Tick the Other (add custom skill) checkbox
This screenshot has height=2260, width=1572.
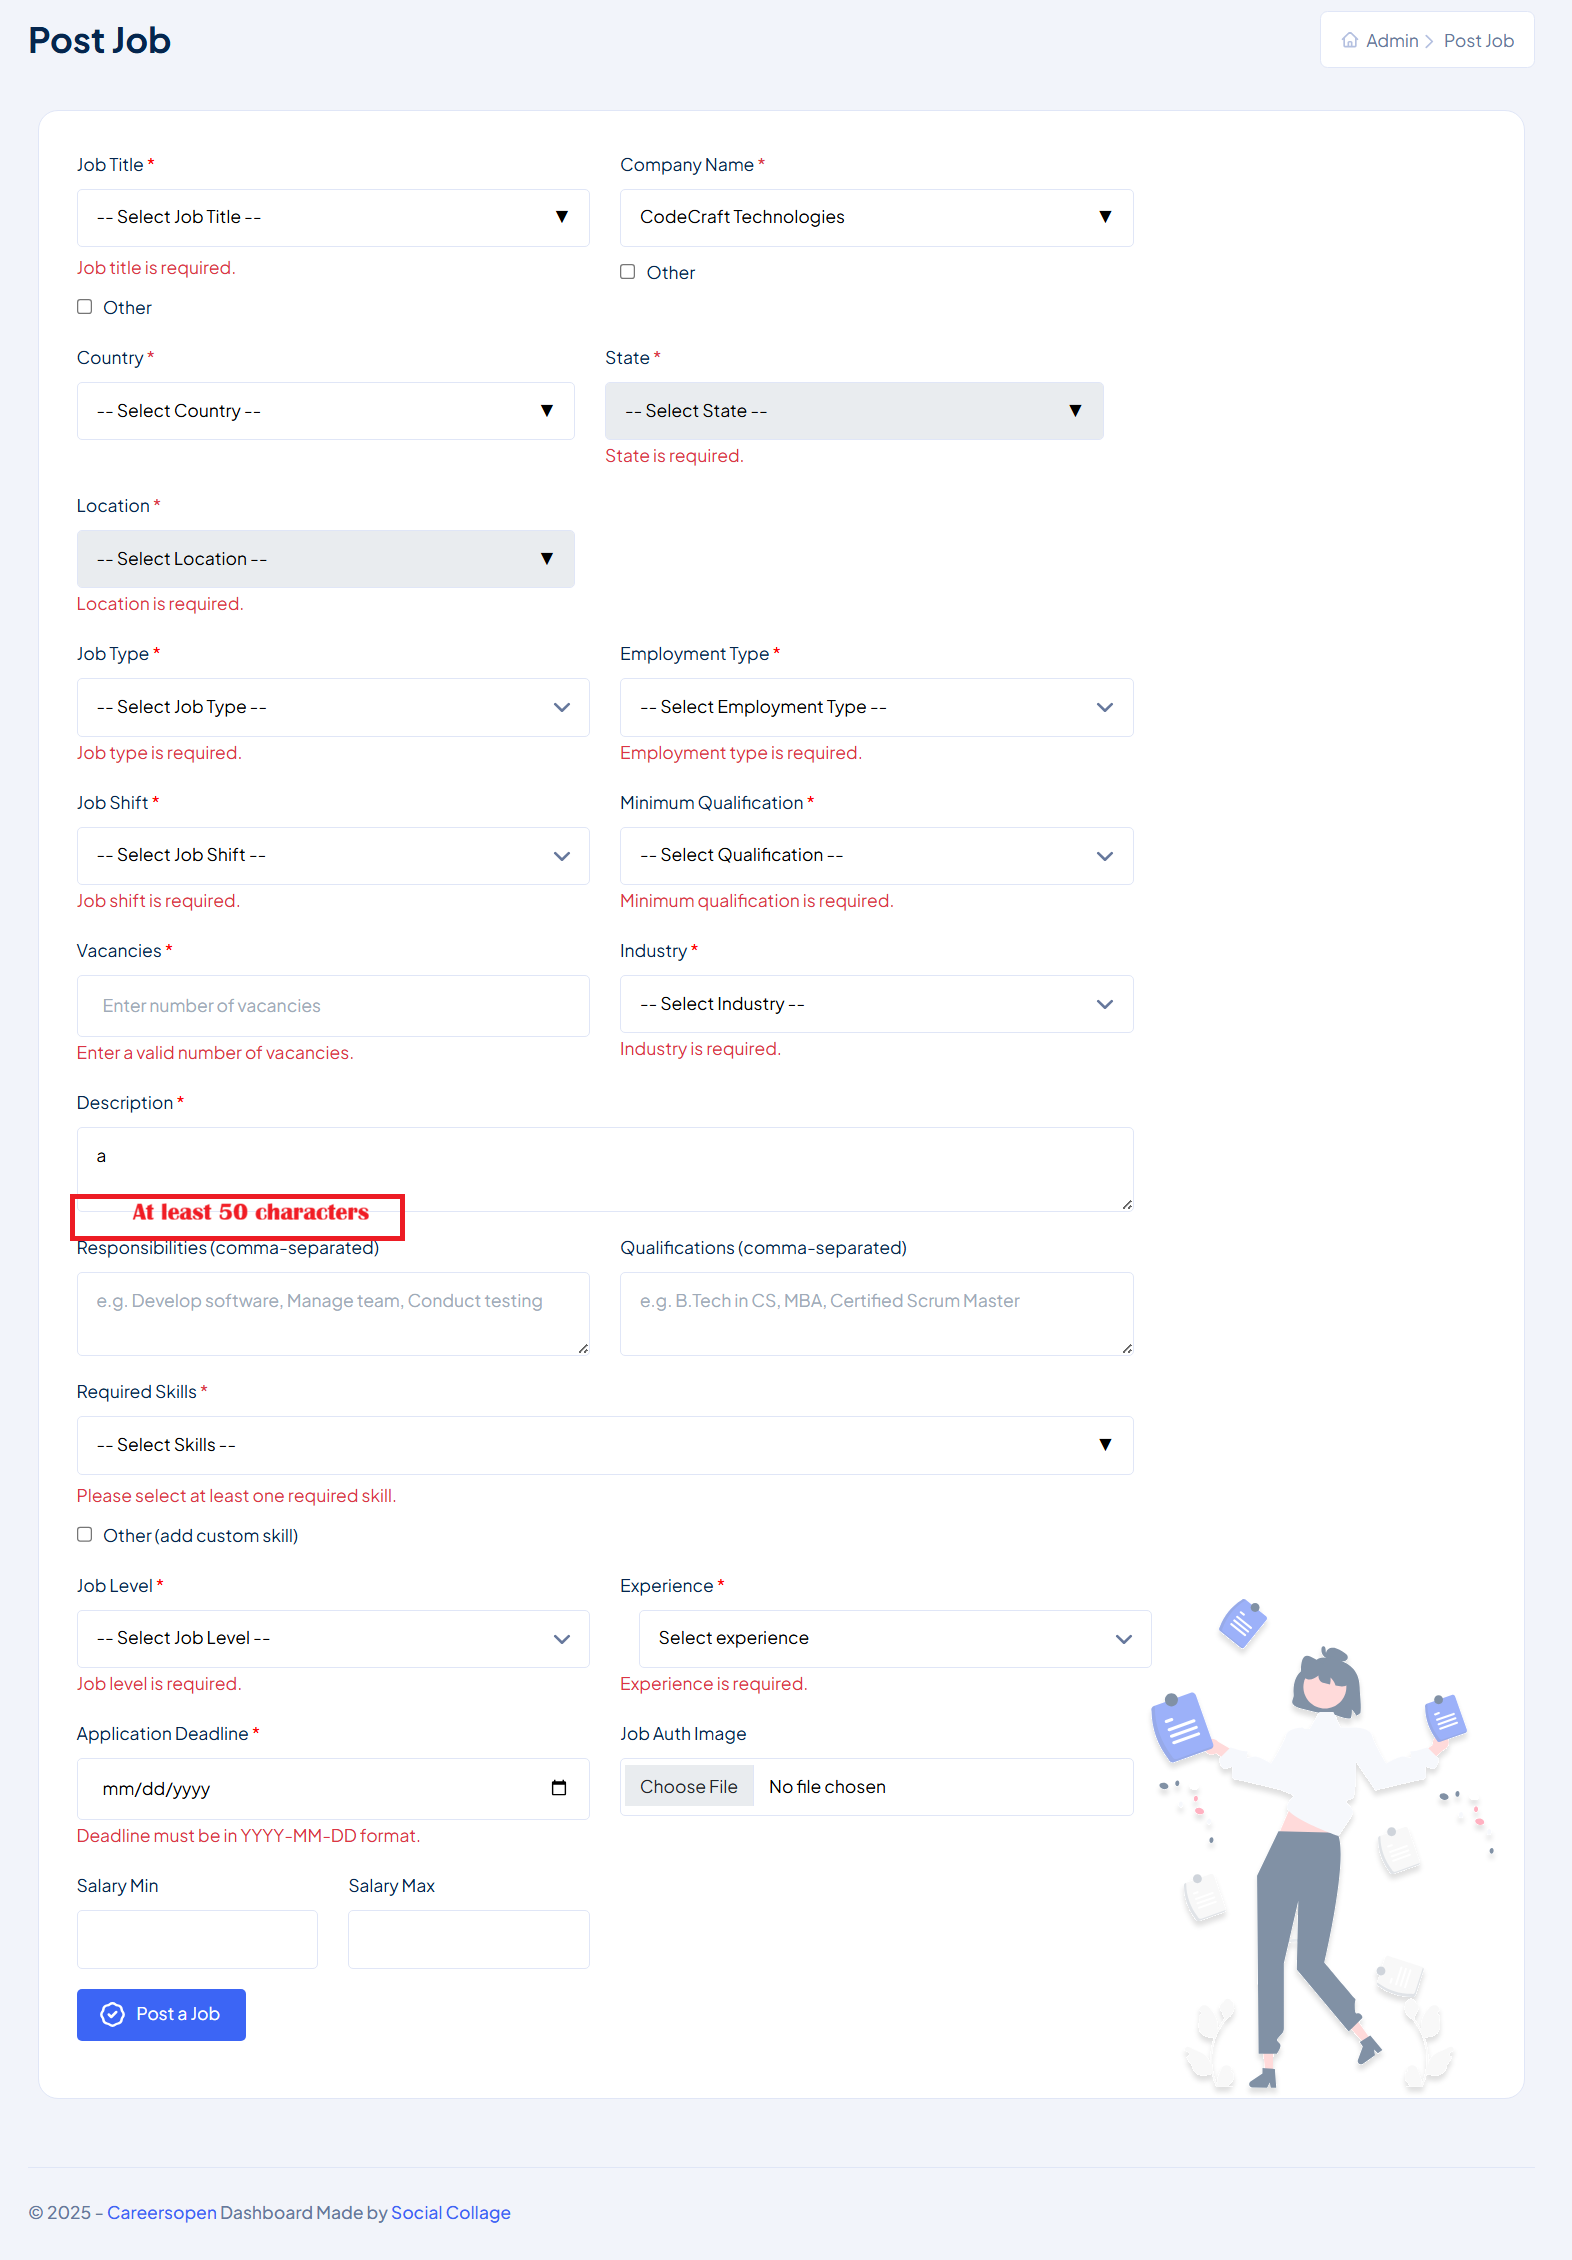(85, 1535)
